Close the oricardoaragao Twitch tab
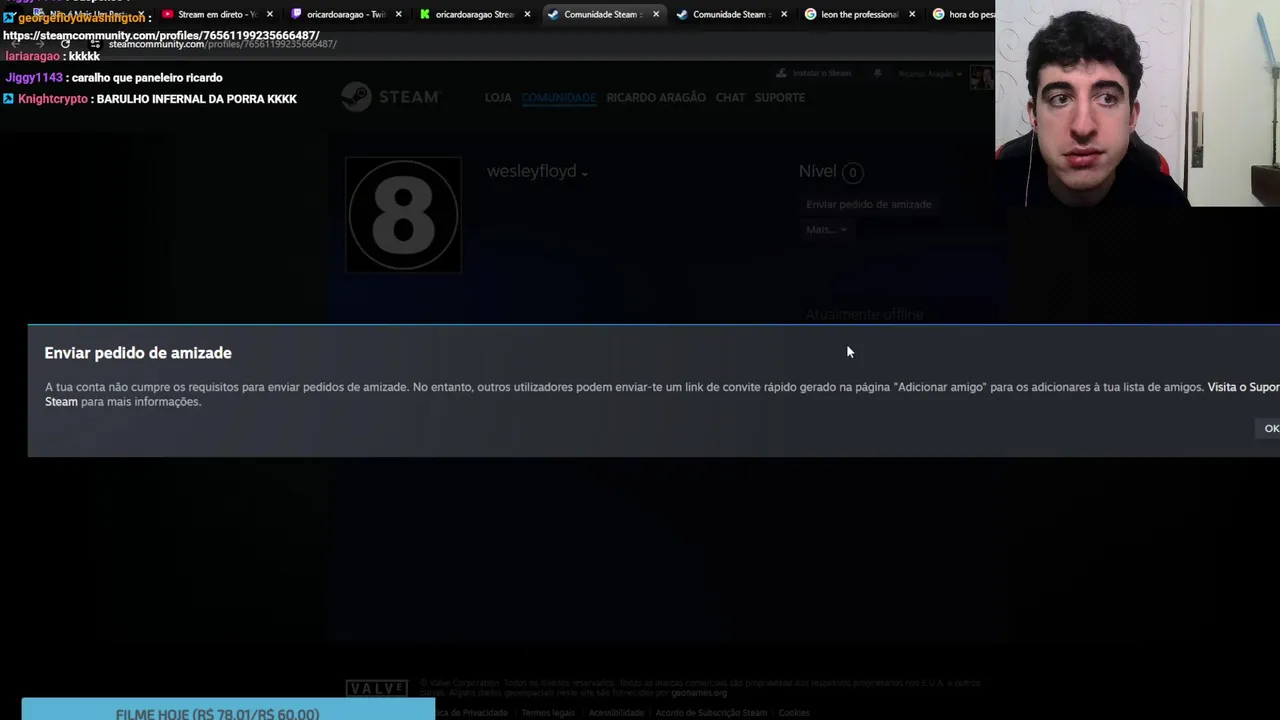 399,14
